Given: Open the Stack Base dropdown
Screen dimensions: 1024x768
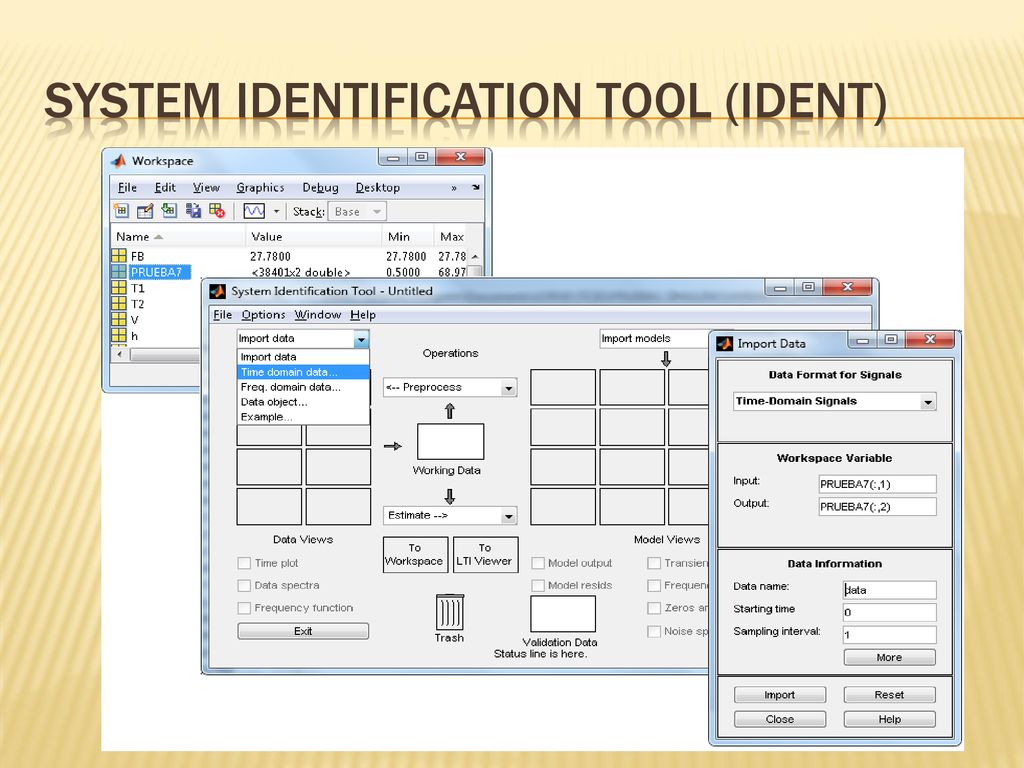Looking at the screenshot, I should click(x=357, y=212).
